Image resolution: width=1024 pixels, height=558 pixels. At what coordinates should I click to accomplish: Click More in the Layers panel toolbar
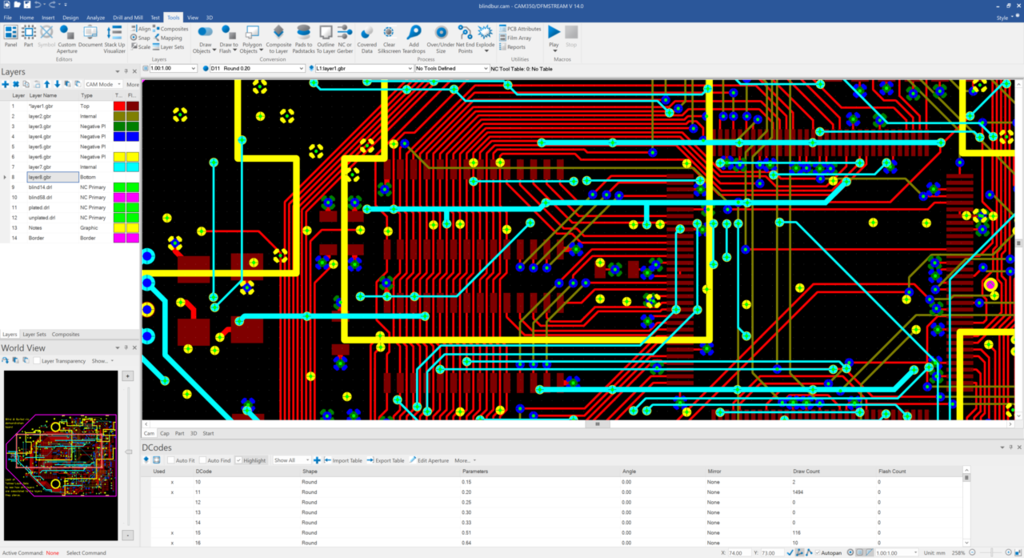pyautogui.click(x=133, y=84)
